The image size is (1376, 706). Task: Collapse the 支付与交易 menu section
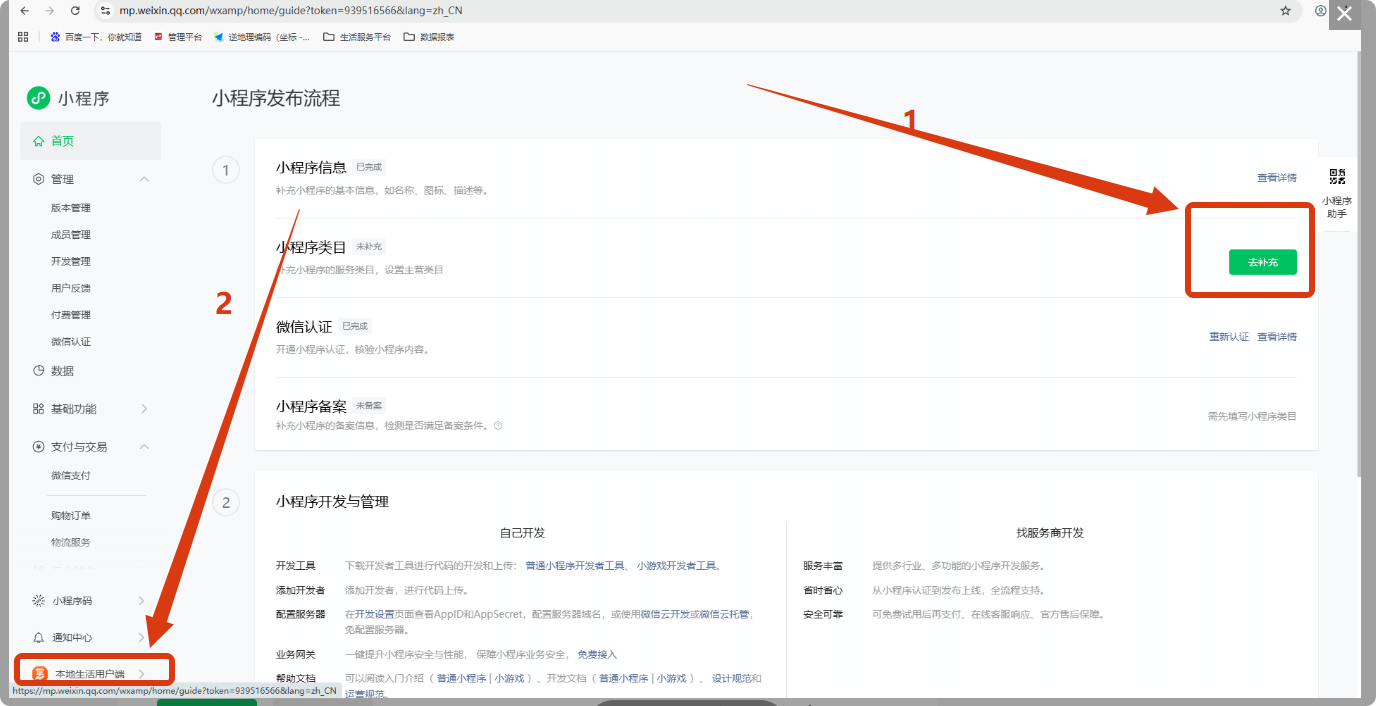[x=144, y=446]
